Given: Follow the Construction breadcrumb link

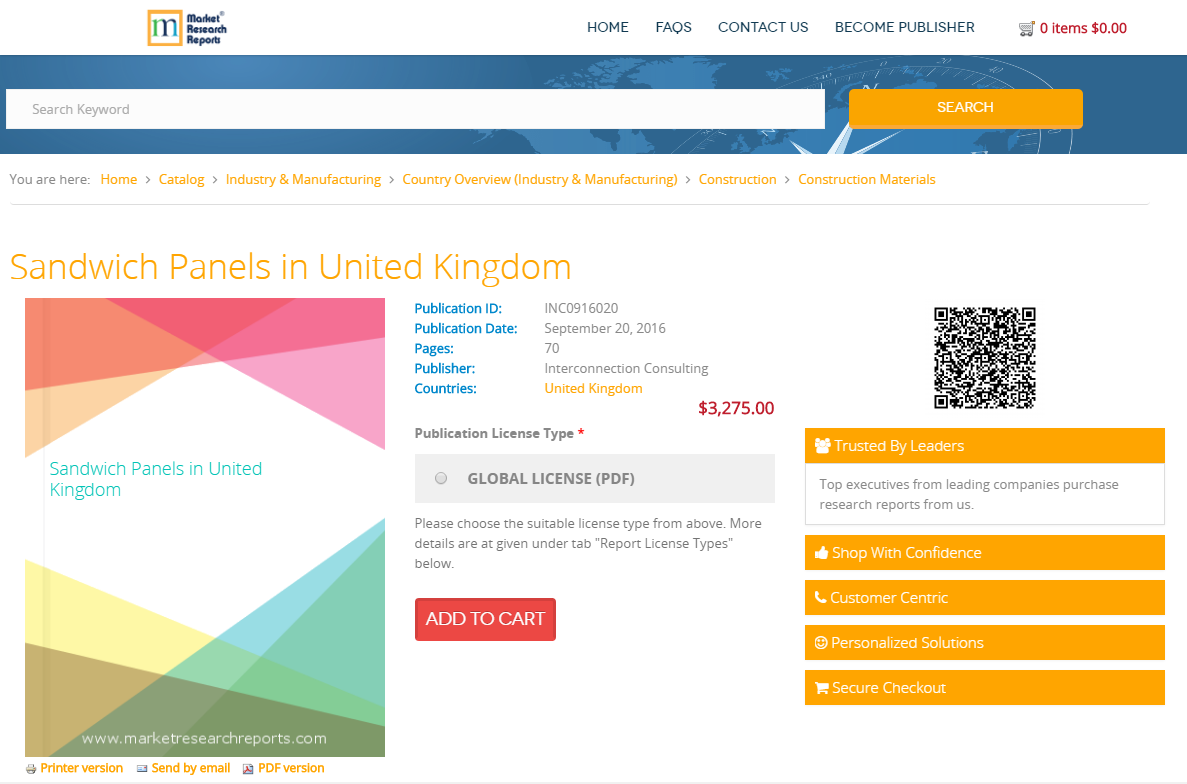Looking at the screenshot, I should pos(737,179).
